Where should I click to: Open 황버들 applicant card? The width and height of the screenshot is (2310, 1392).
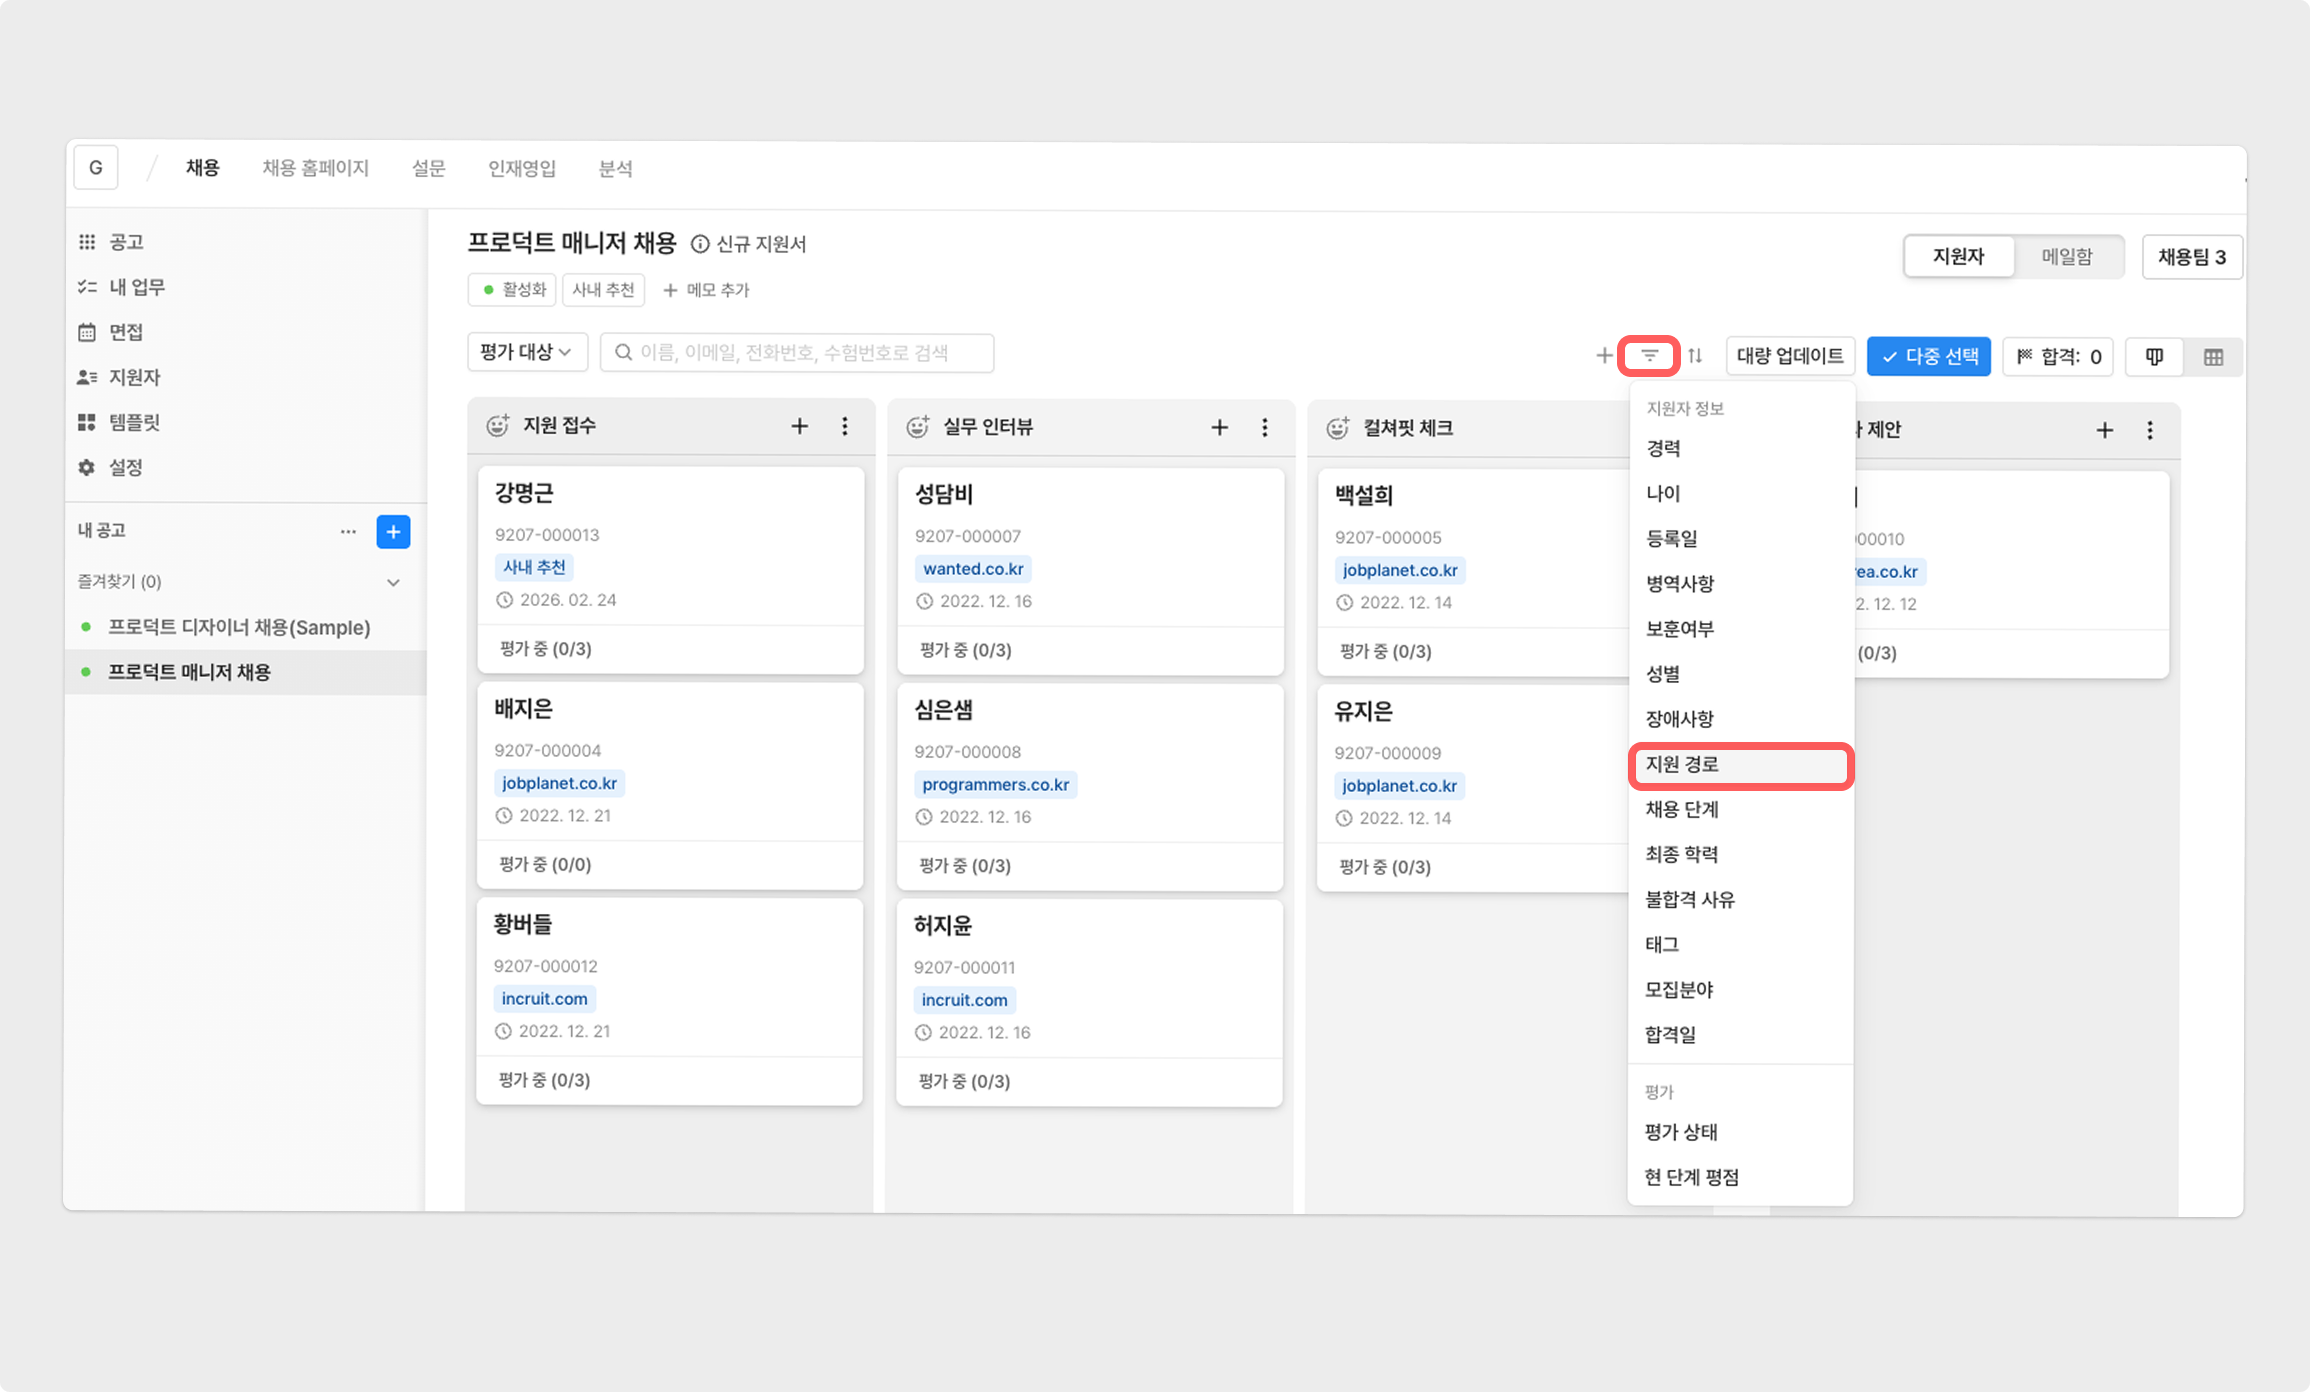(670, 1001)
